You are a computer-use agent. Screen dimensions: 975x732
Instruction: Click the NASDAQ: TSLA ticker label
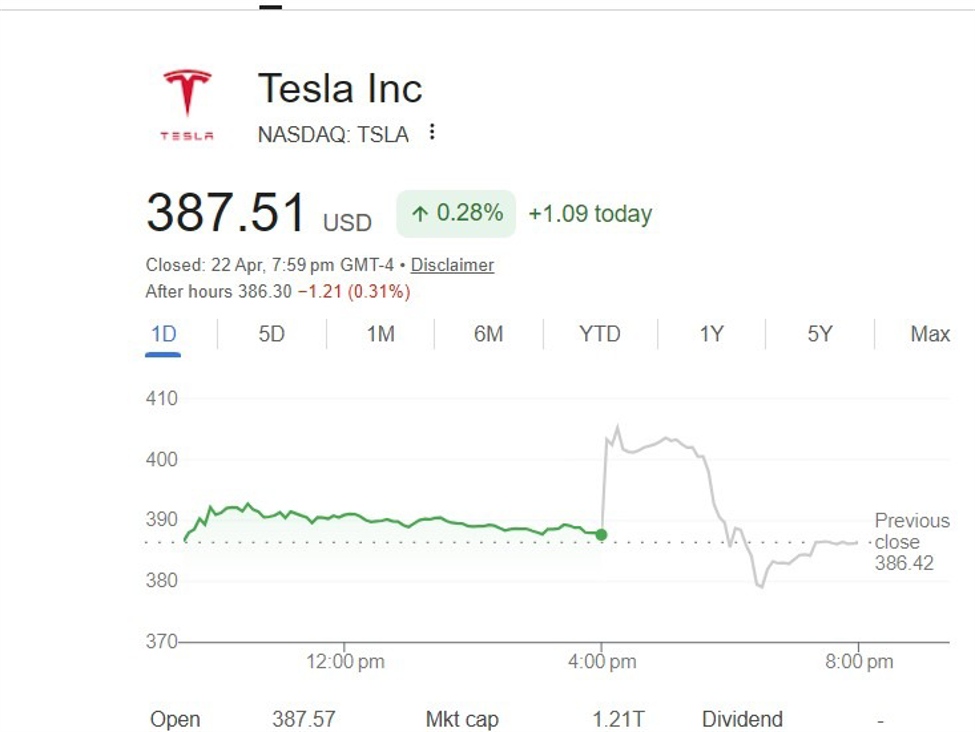(333, 133)
